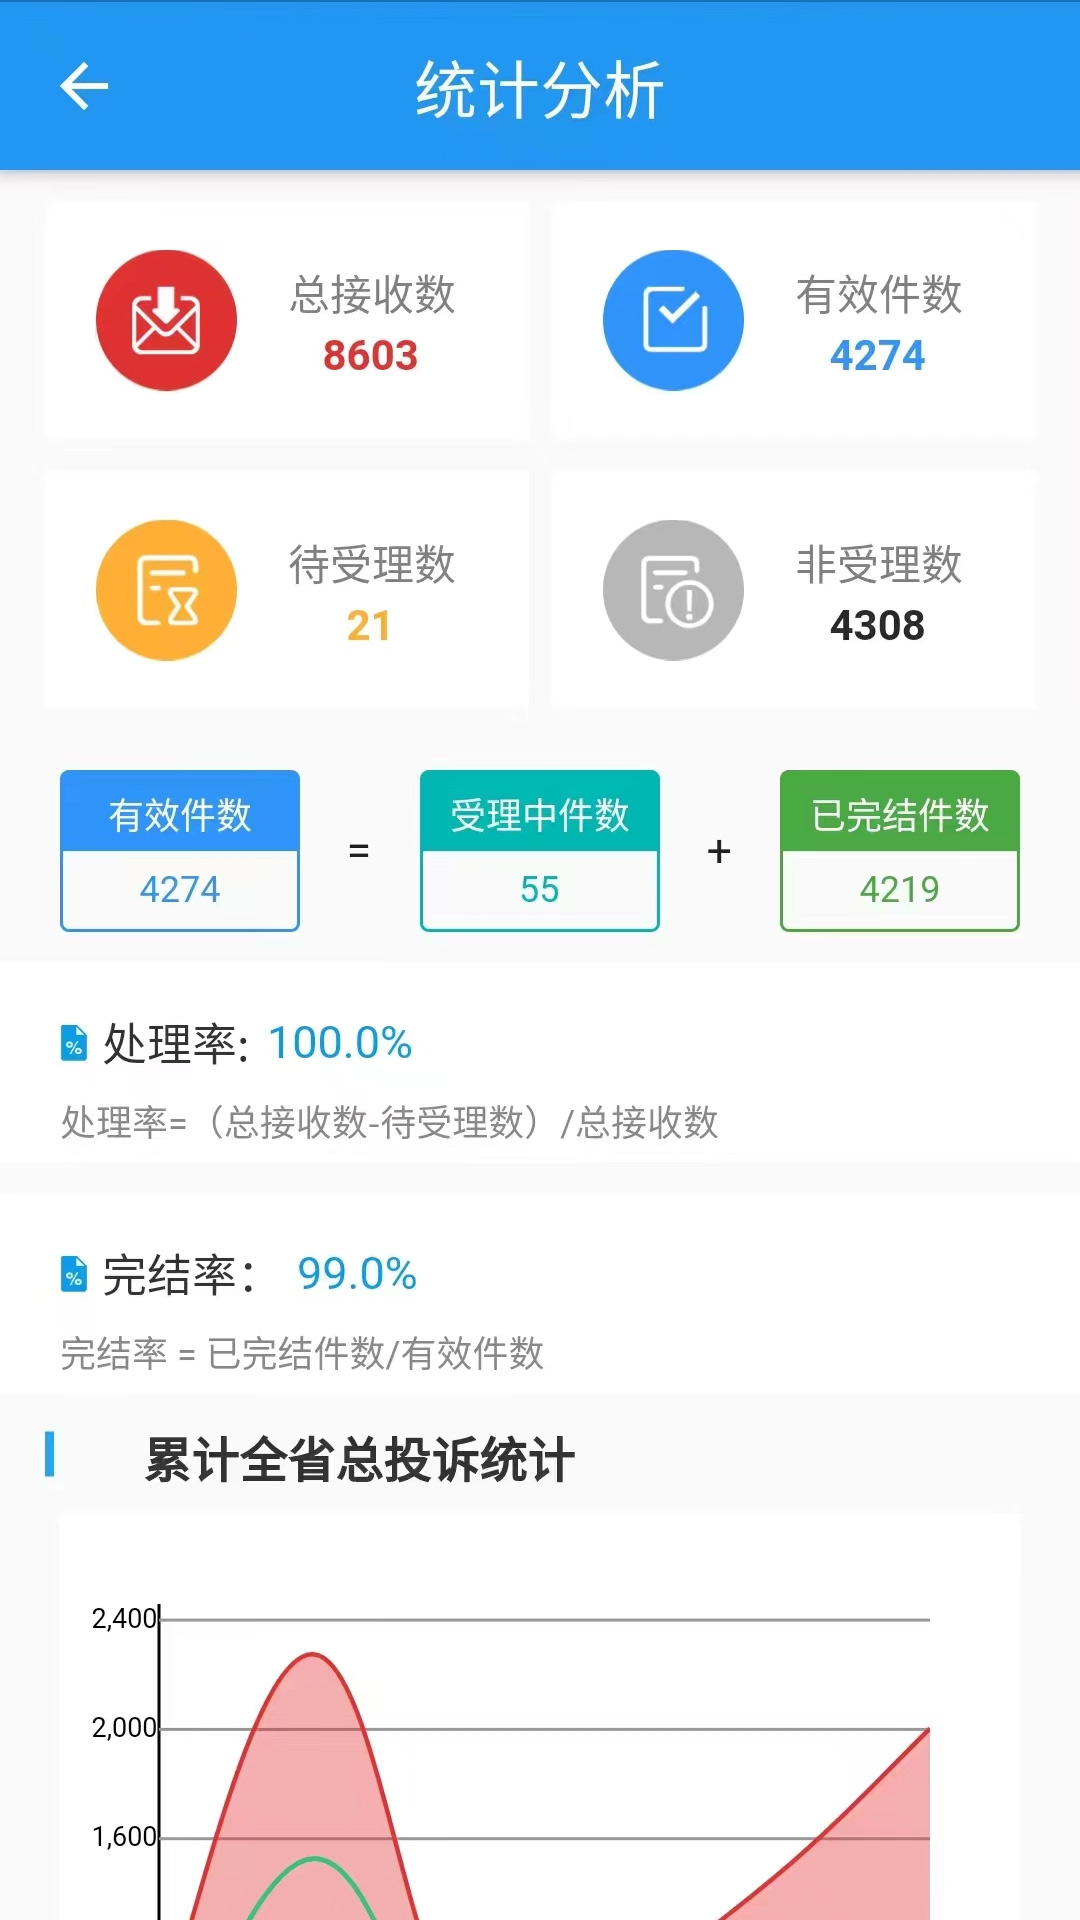The height and width of the screenshot is (1920, 1080).
Task: Select the 待受理数 21 card
Action: [x=287, y=591]
